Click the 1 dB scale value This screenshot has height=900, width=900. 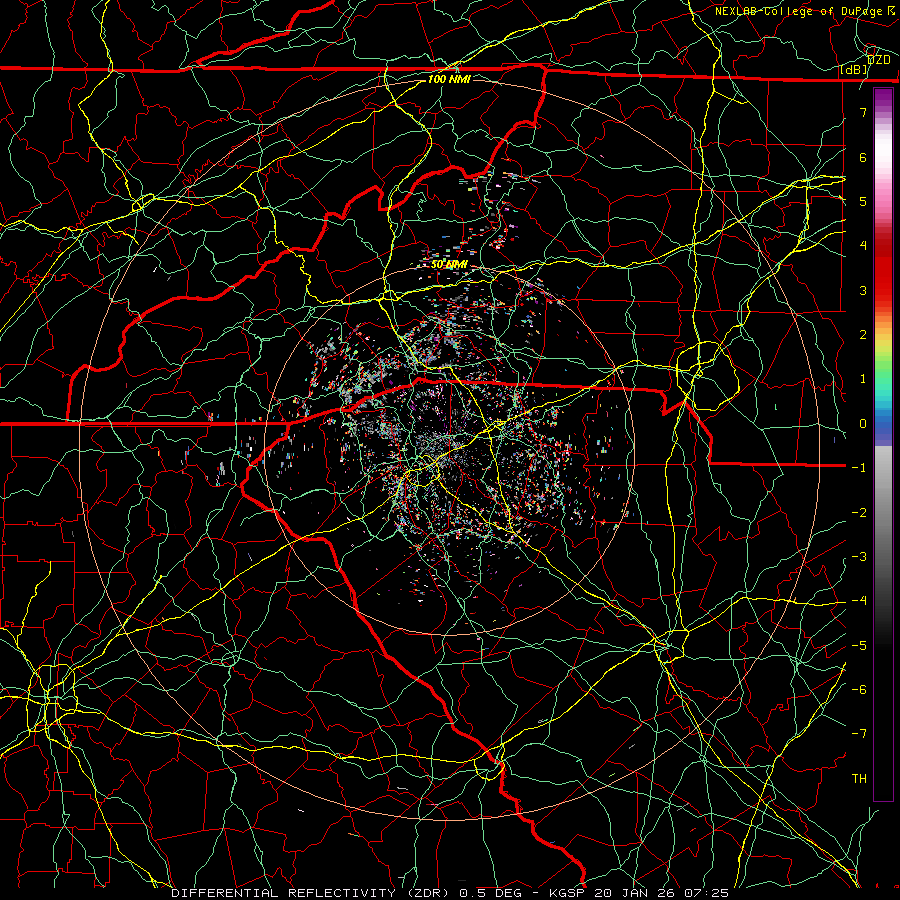pyautogui.click(x=863, y=379)
